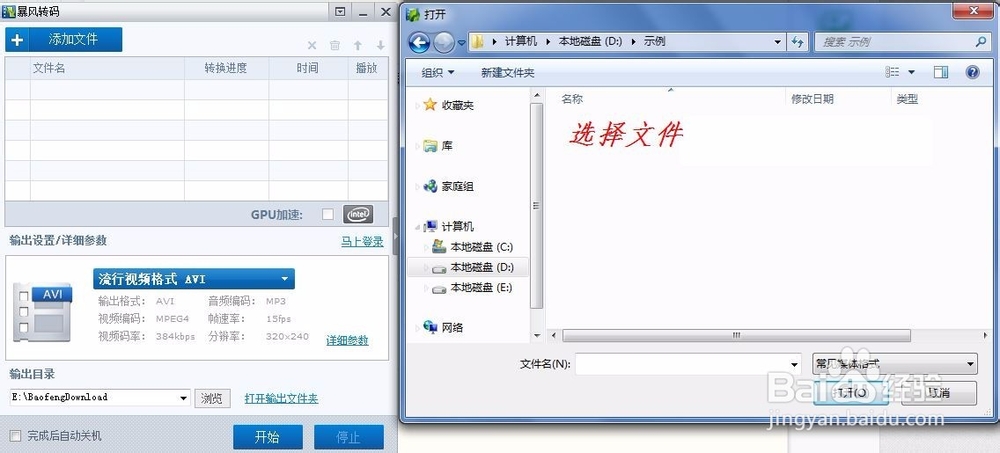The height and width of the screenshot is (453, 1000).
Task: Click the trash delete icon in Baofeng list toolbar
Action: pyautogui.click(x=335, y=45)
